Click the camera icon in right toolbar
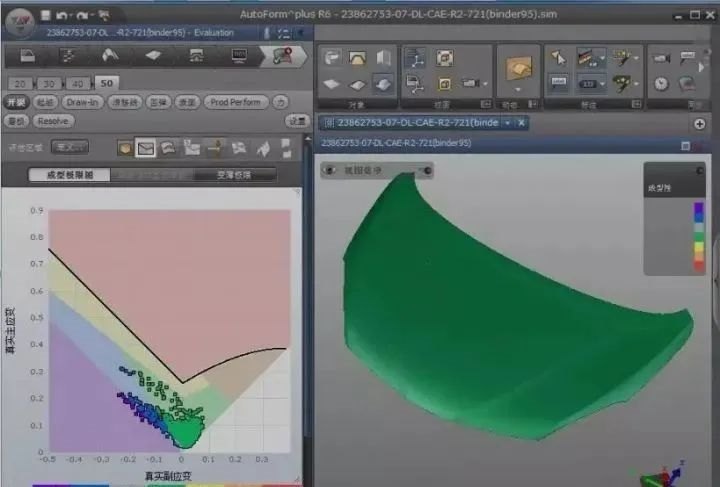The height and width of the screenshot is (487, 720). (662, 58)
